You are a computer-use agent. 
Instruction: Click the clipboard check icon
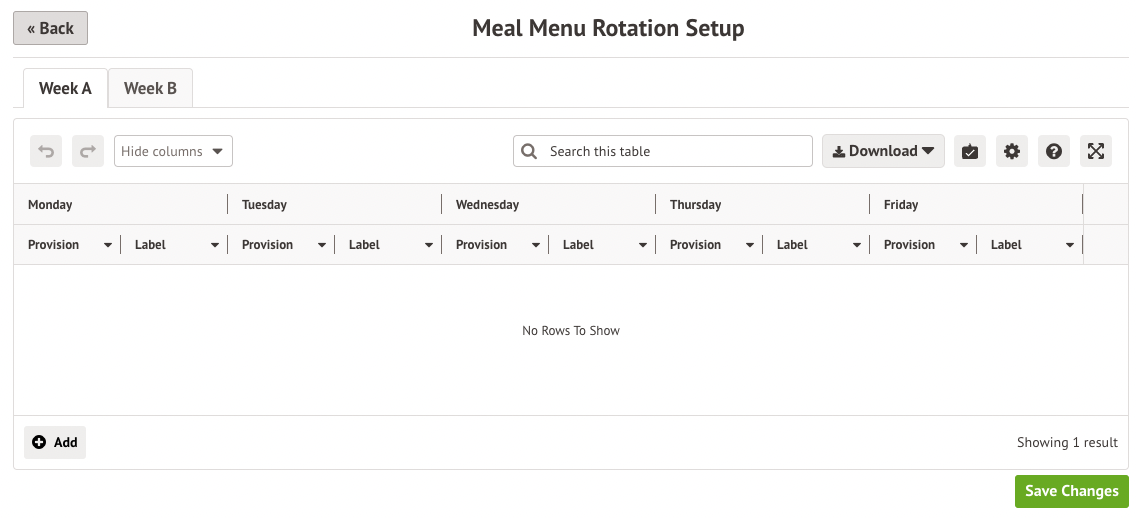[969, 151]
